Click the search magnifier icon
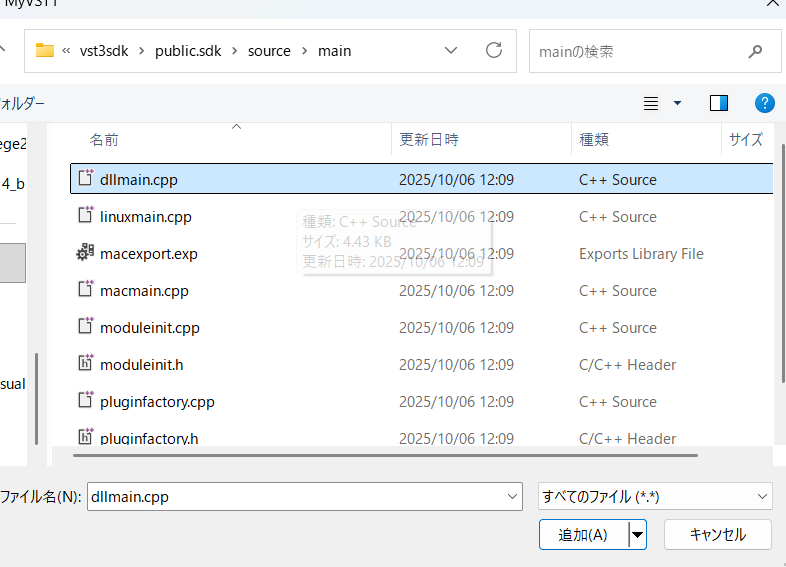The height and width of the screenshot is (567, 786). (756, 51)
